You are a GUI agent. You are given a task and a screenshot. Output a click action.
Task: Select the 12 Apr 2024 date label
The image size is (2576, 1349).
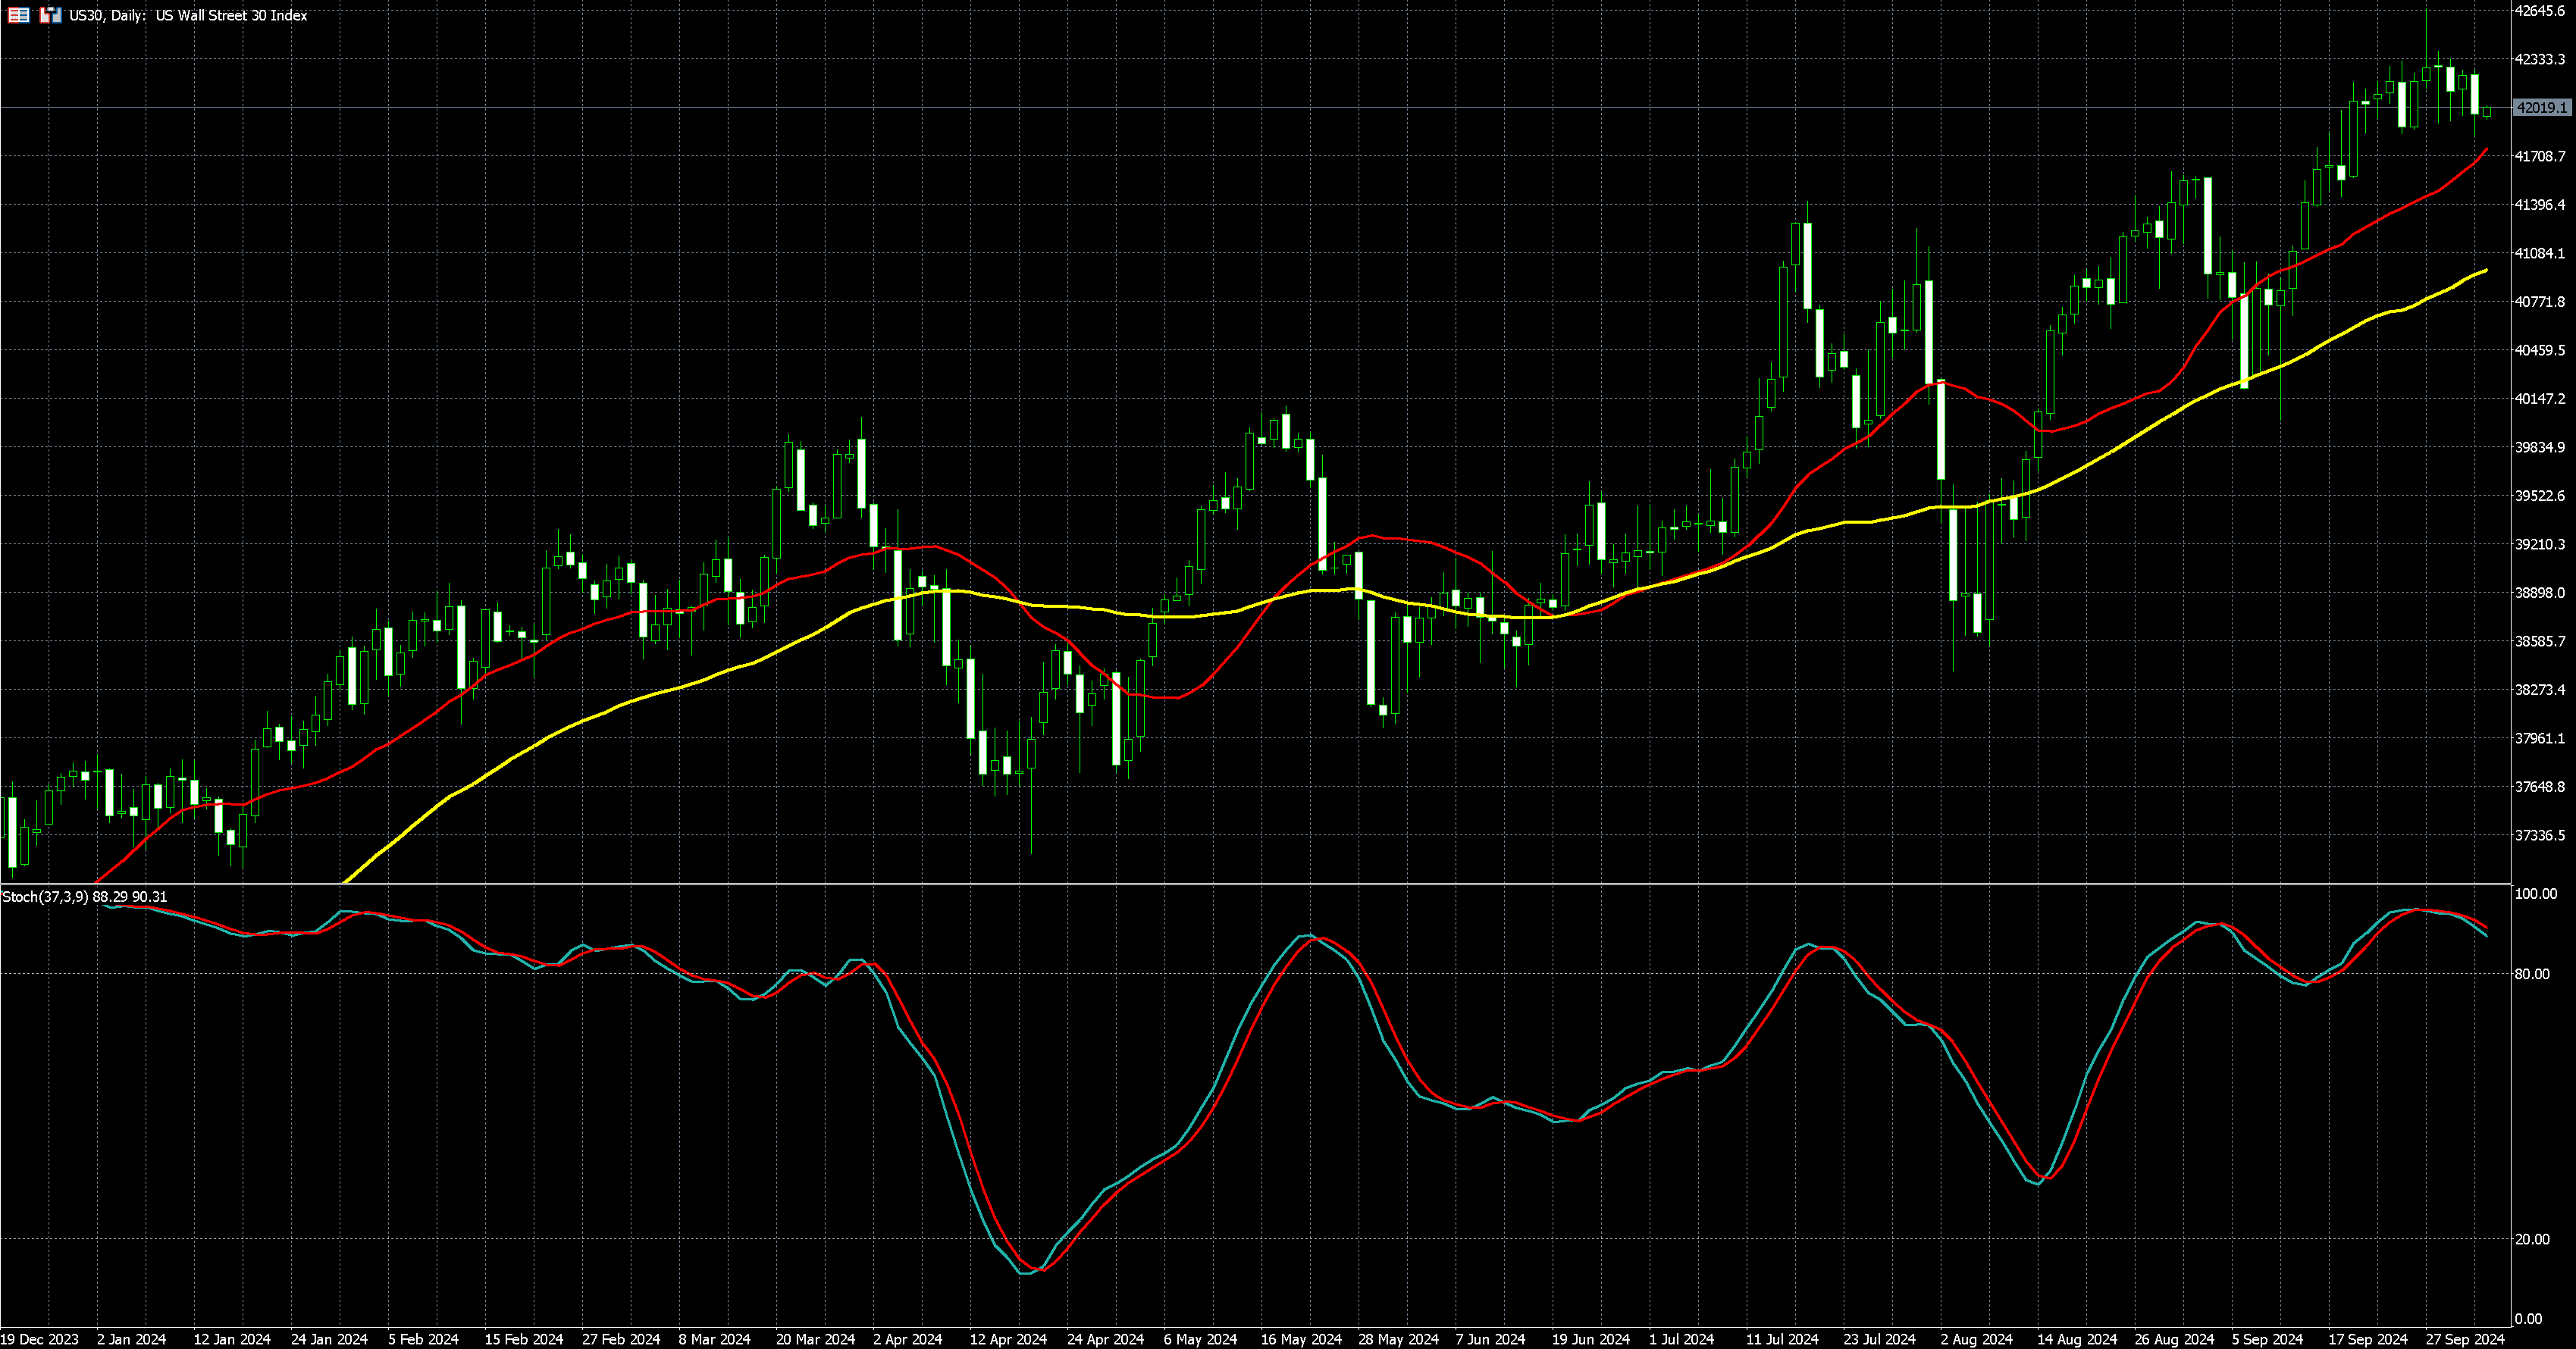pyautogui.click(x=1008, y=1339)
